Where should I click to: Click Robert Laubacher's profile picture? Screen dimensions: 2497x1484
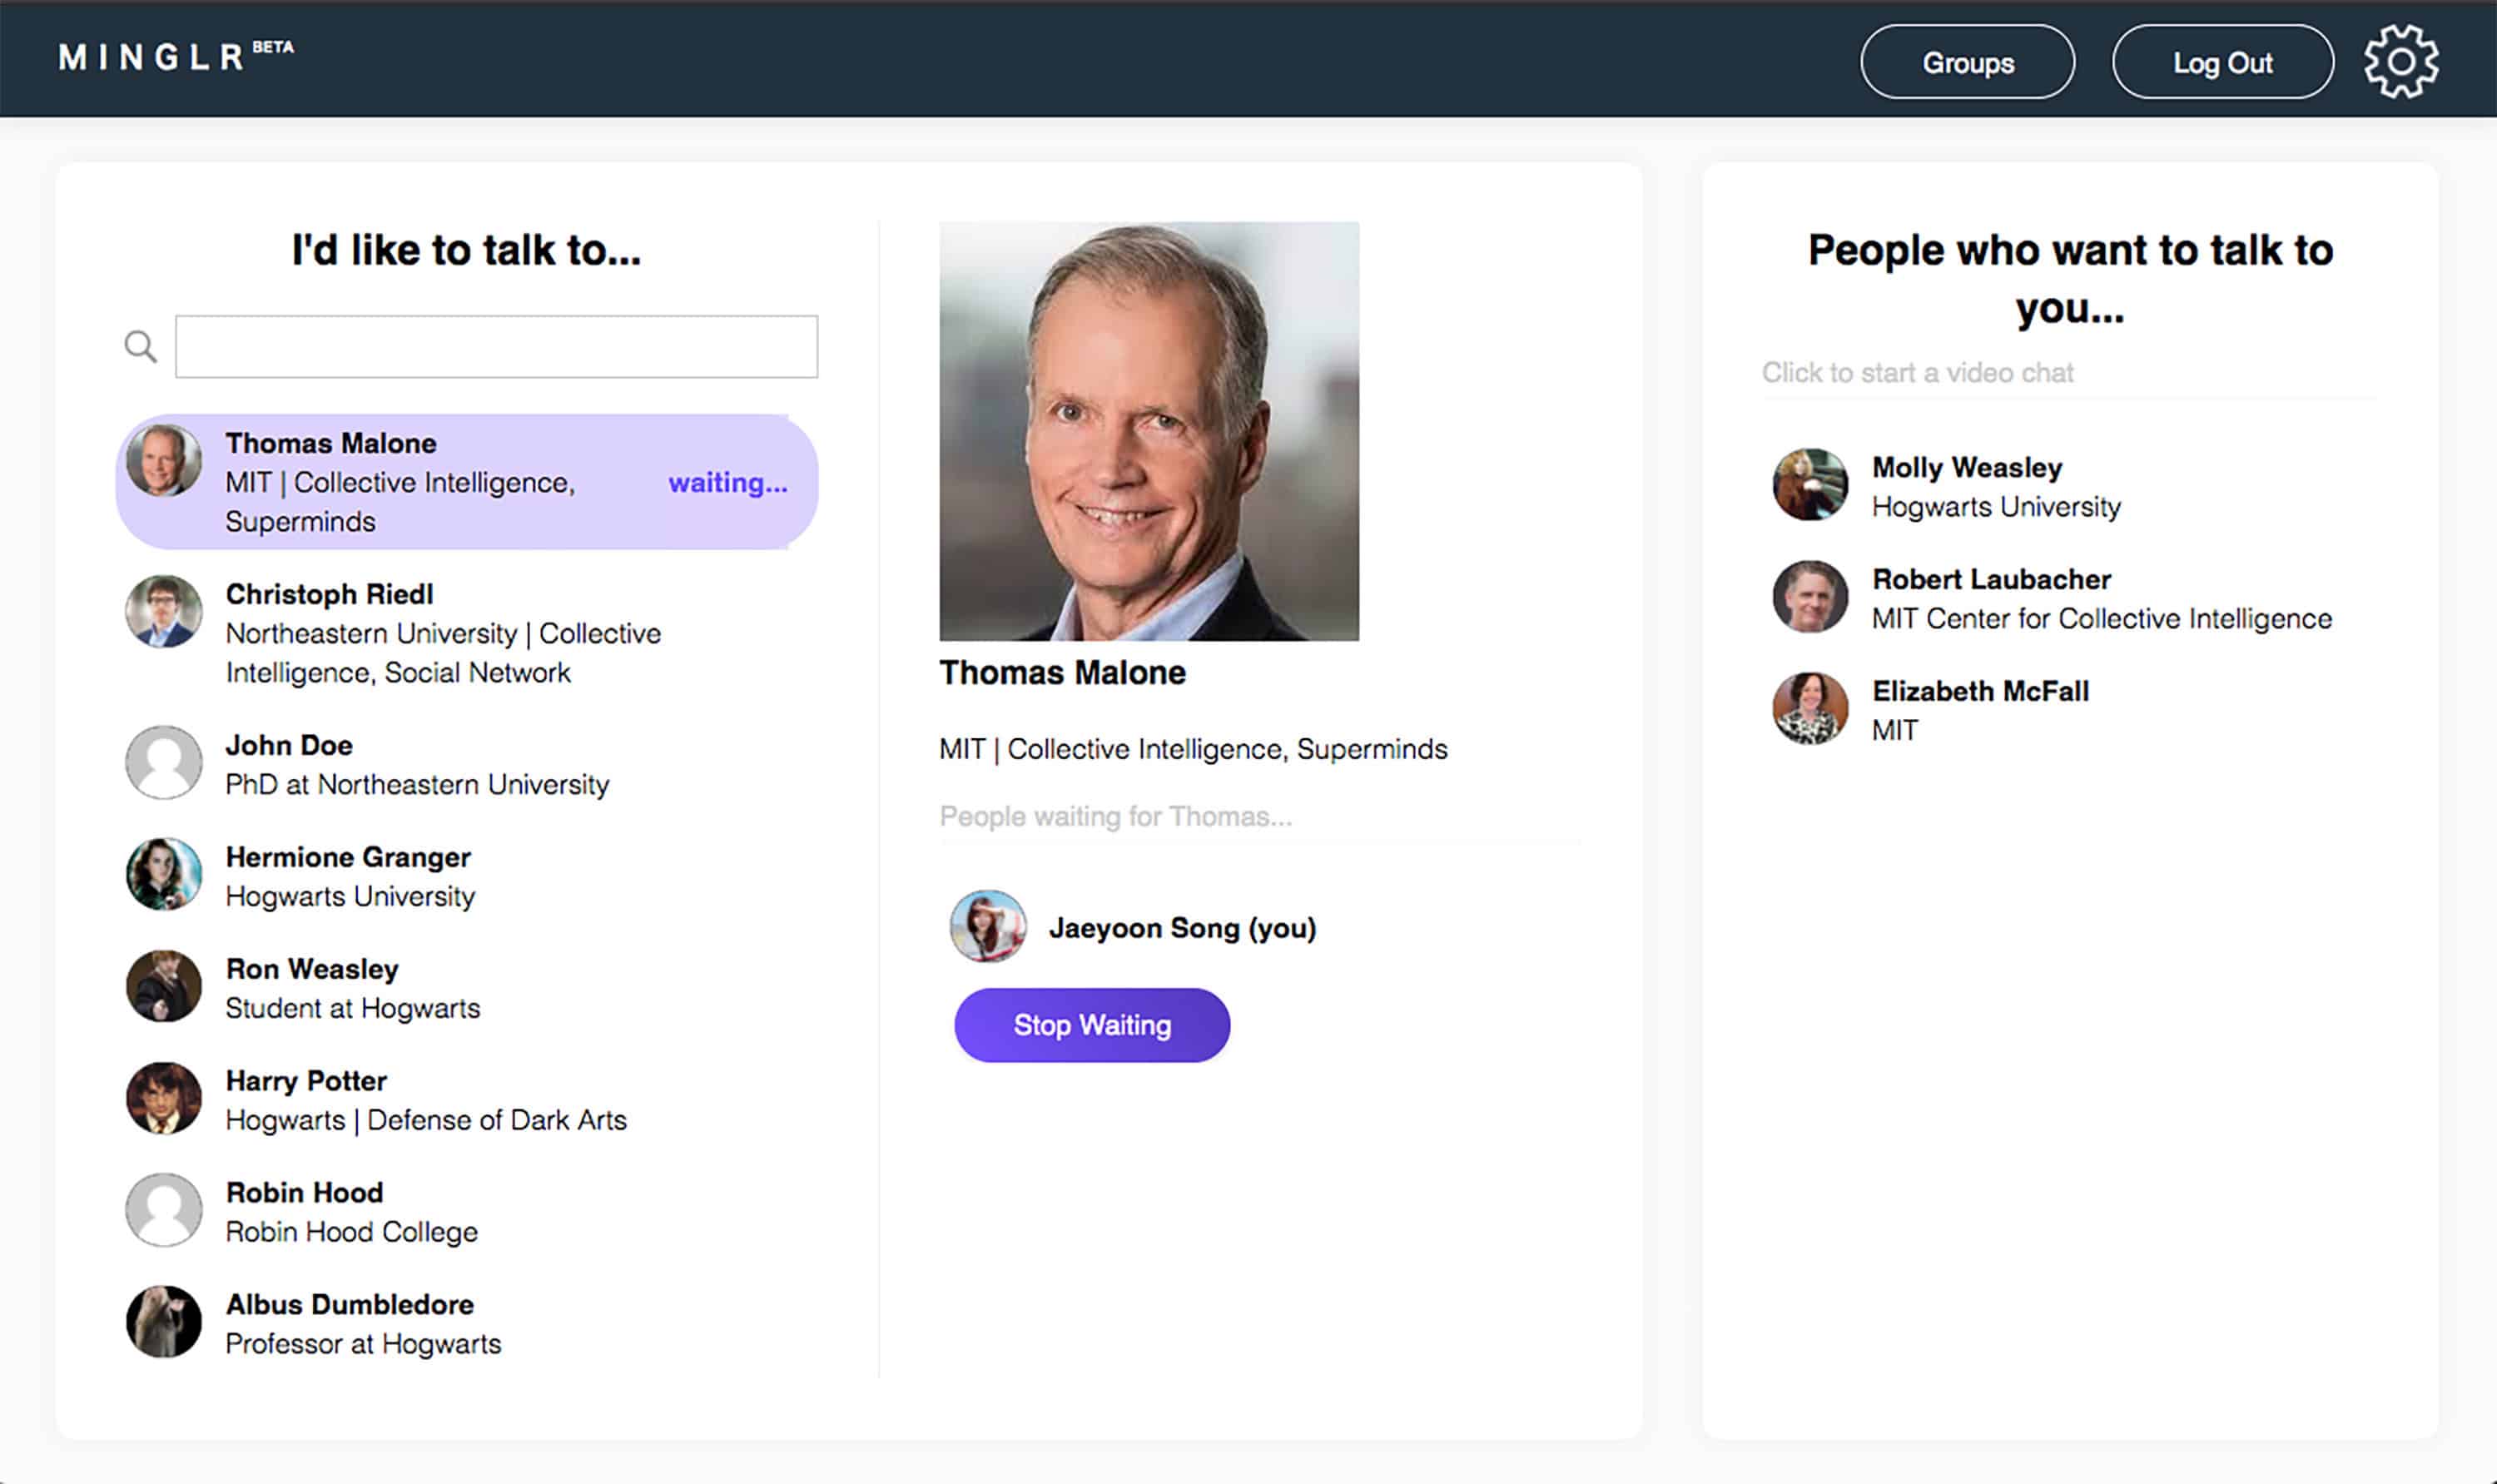pyautogui.click(x=1810, y=597)
